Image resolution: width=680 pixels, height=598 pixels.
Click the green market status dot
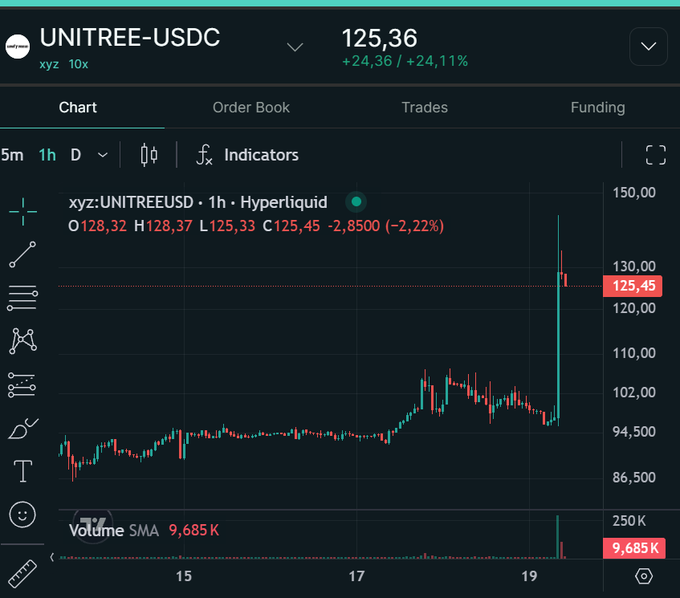[x=356, y=202]
